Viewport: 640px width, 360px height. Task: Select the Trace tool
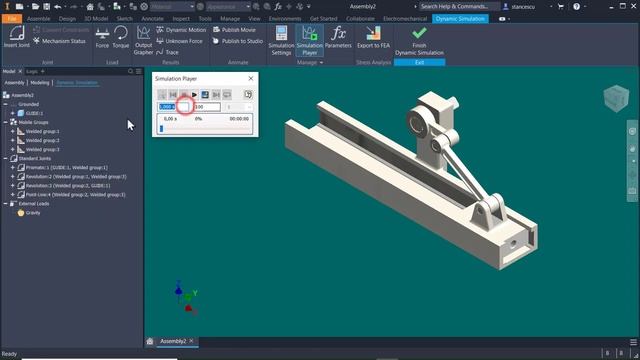click(x=167, y=52)
